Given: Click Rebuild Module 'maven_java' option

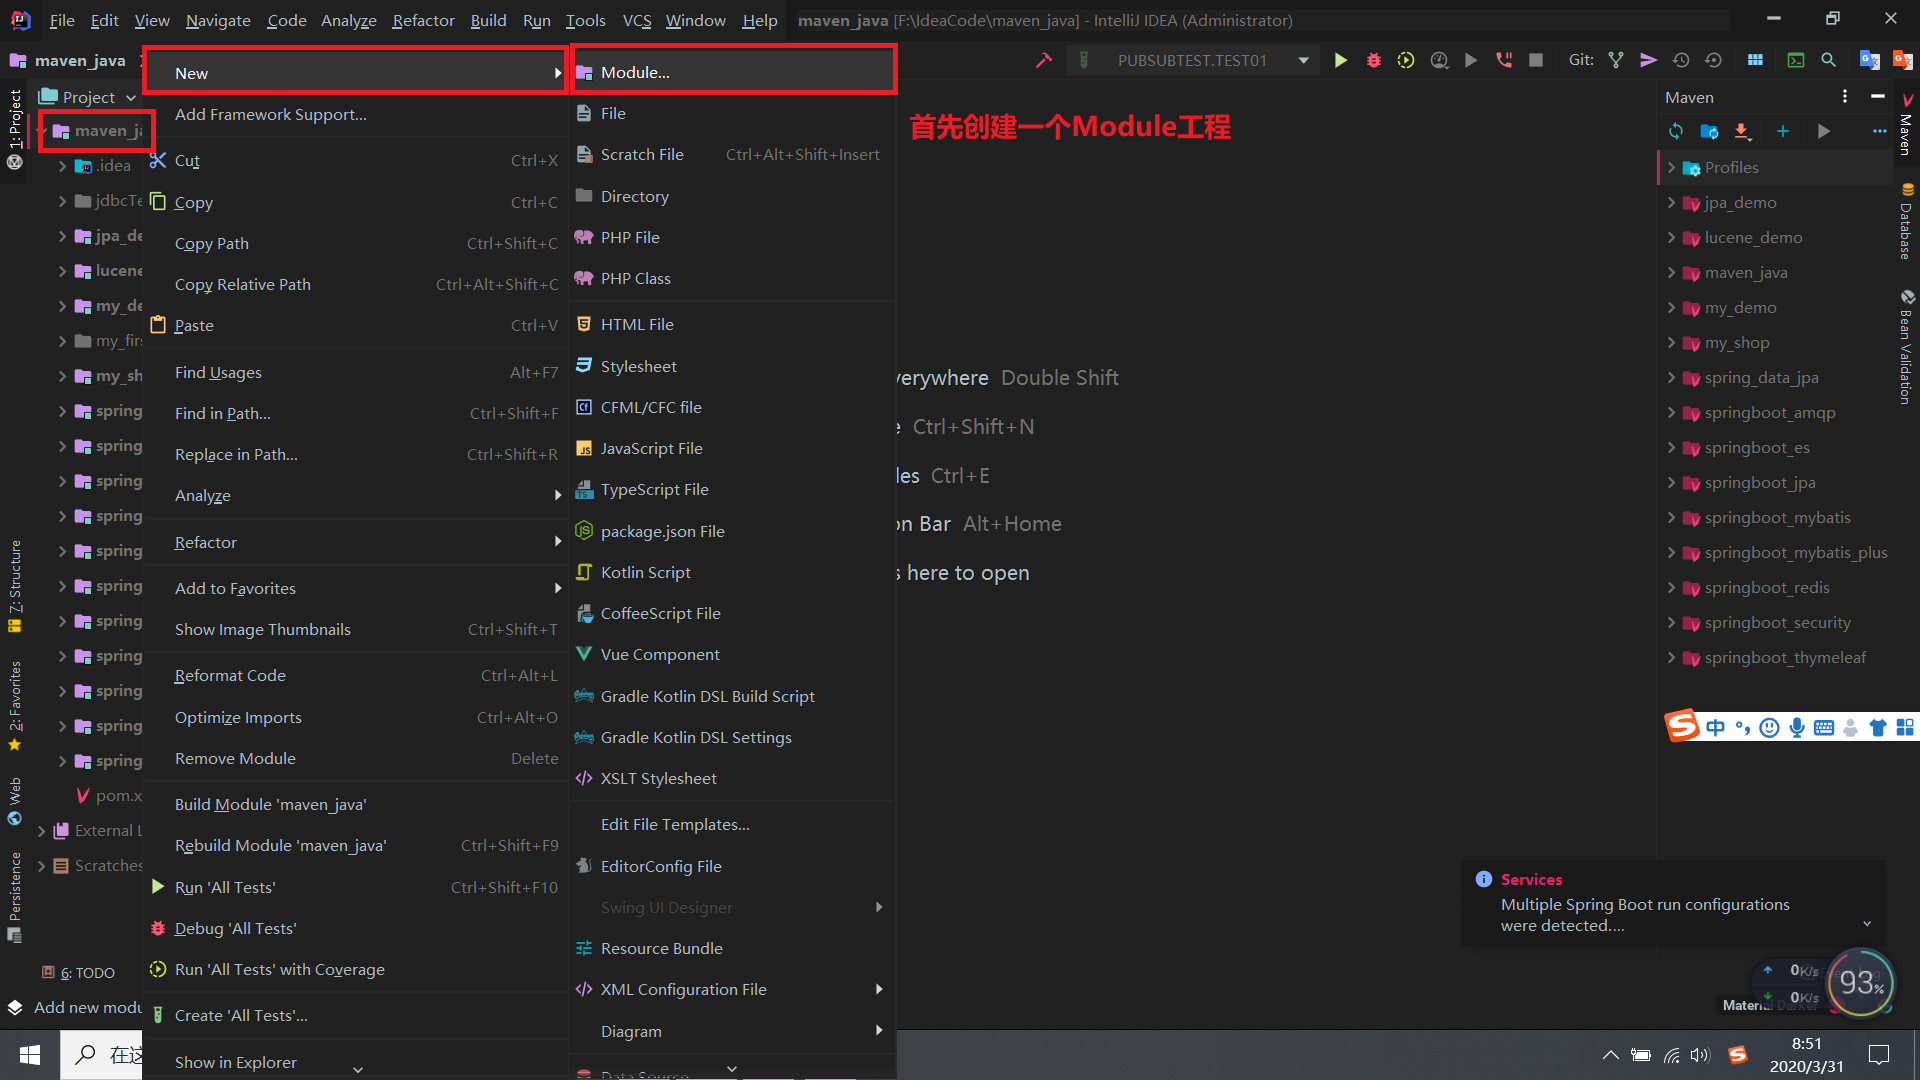Looking at the screenshot, I should 281,845.
